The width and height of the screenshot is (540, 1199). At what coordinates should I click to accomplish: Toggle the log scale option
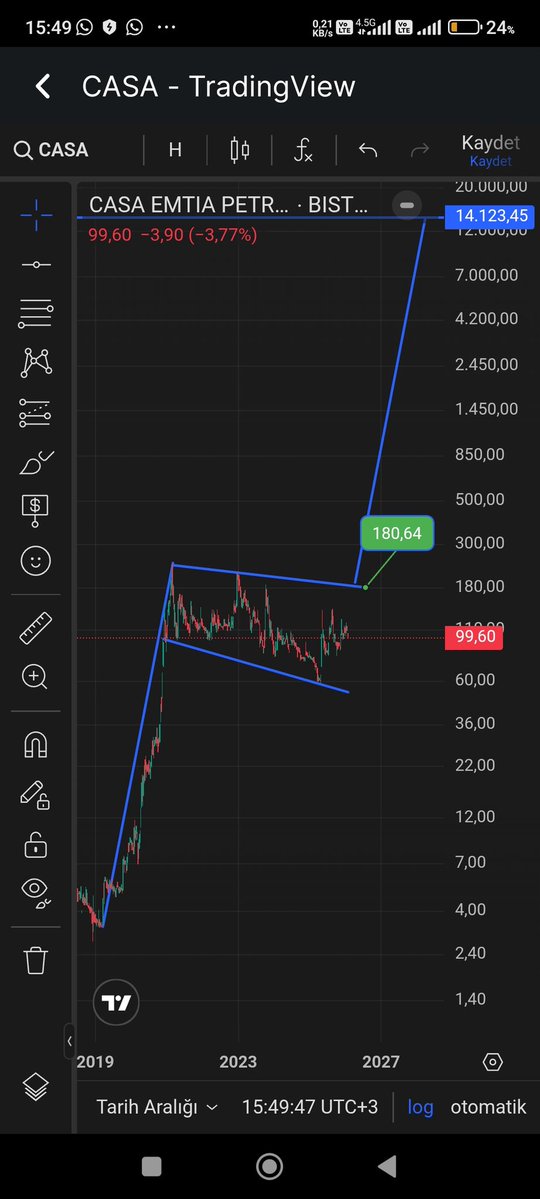point(420,1106)
